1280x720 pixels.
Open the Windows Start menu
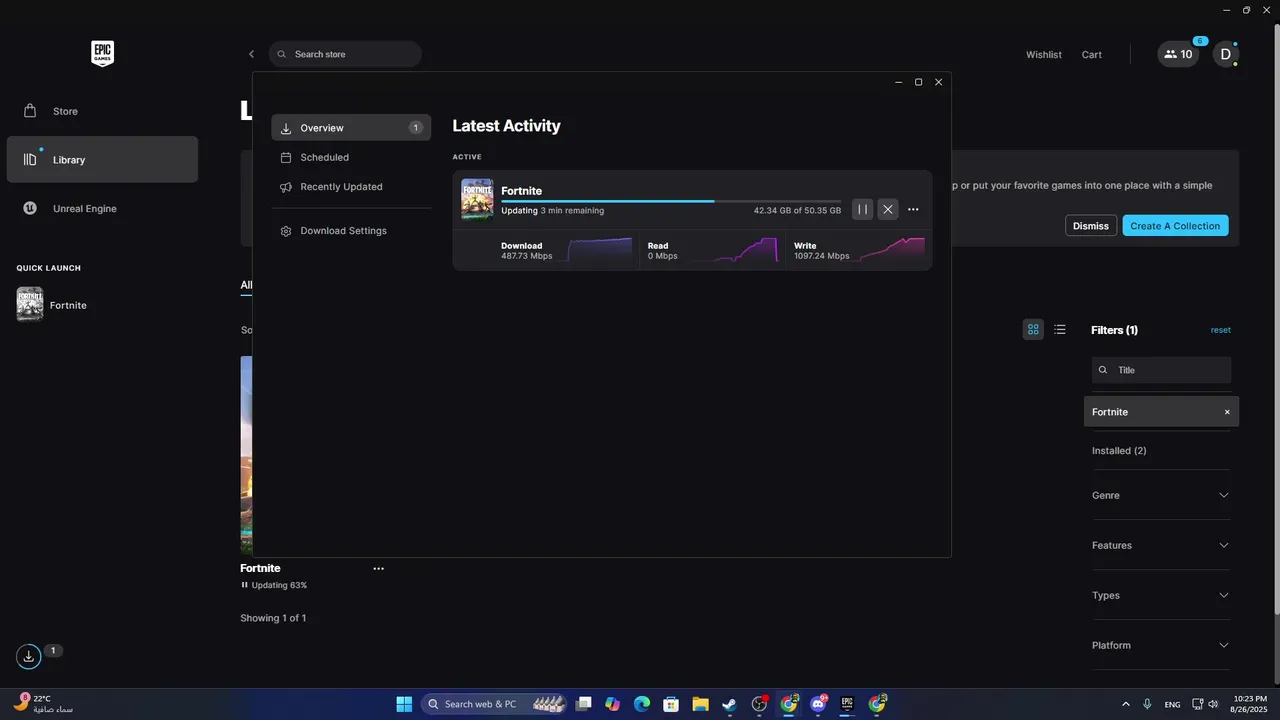click(x=404, y=704)
